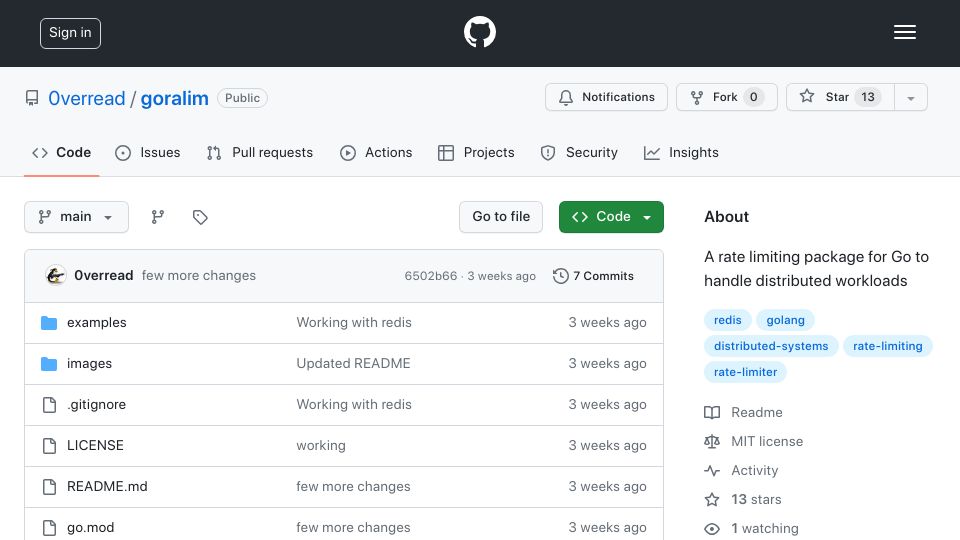Click the images folder icon

coord(49,364)
